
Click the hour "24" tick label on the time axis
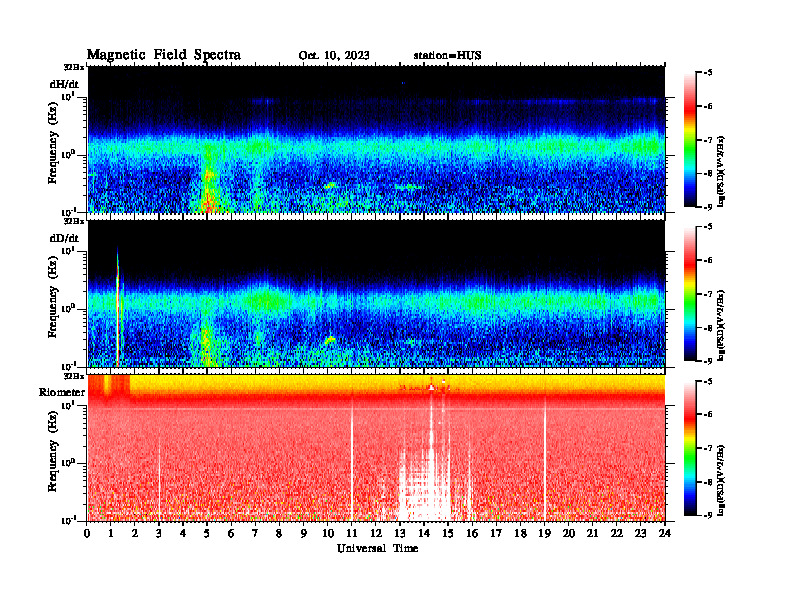coord(665,534)
